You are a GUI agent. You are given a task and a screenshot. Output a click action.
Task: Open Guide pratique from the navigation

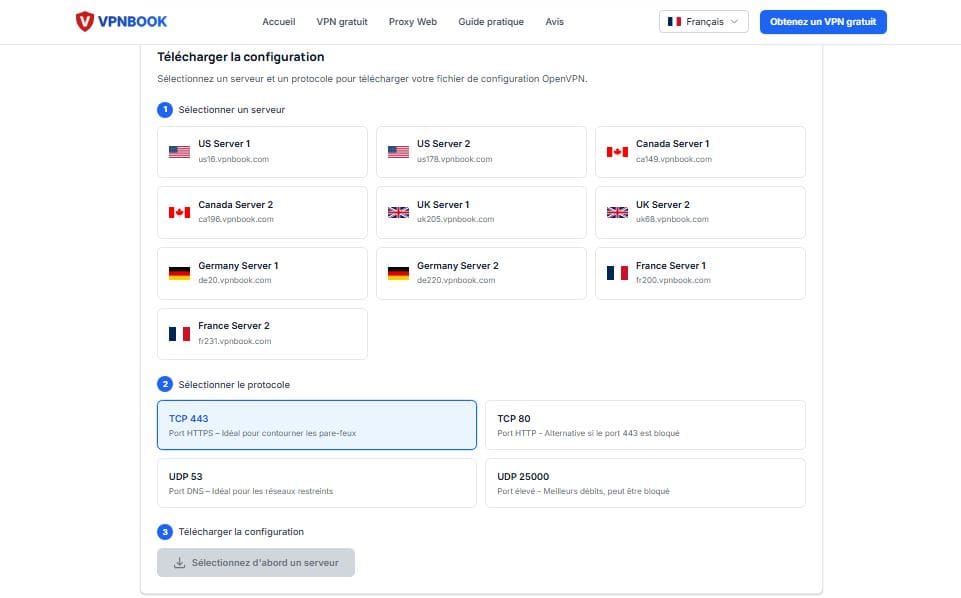[x=491, y=21]
